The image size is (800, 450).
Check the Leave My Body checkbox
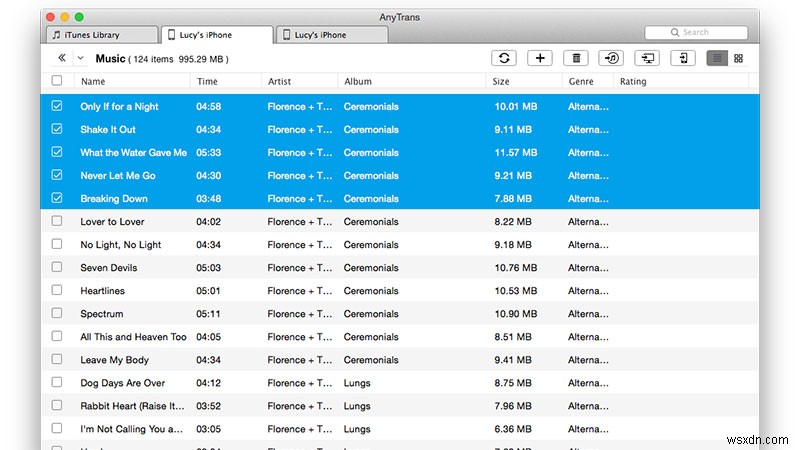[x=57, y=359]
